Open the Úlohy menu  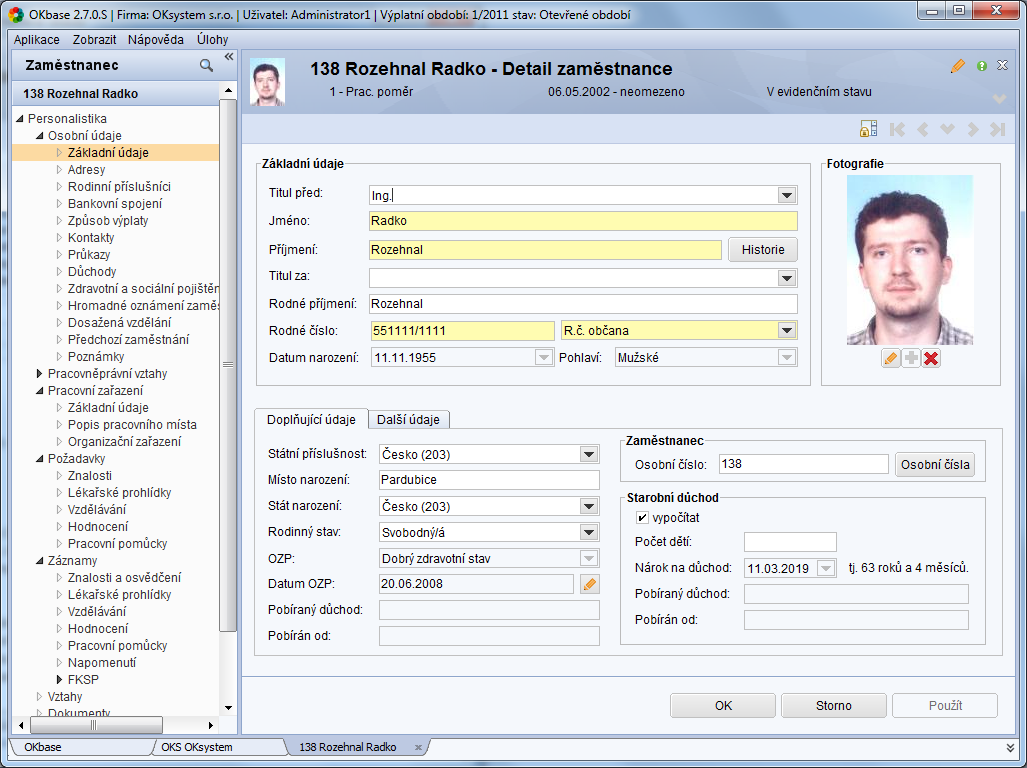(x=213, y=39)
